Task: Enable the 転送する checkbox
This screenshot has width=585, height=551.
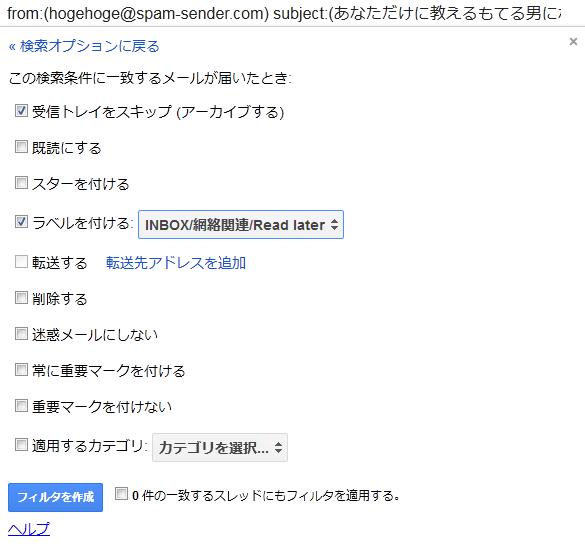Action: point(21,262)
